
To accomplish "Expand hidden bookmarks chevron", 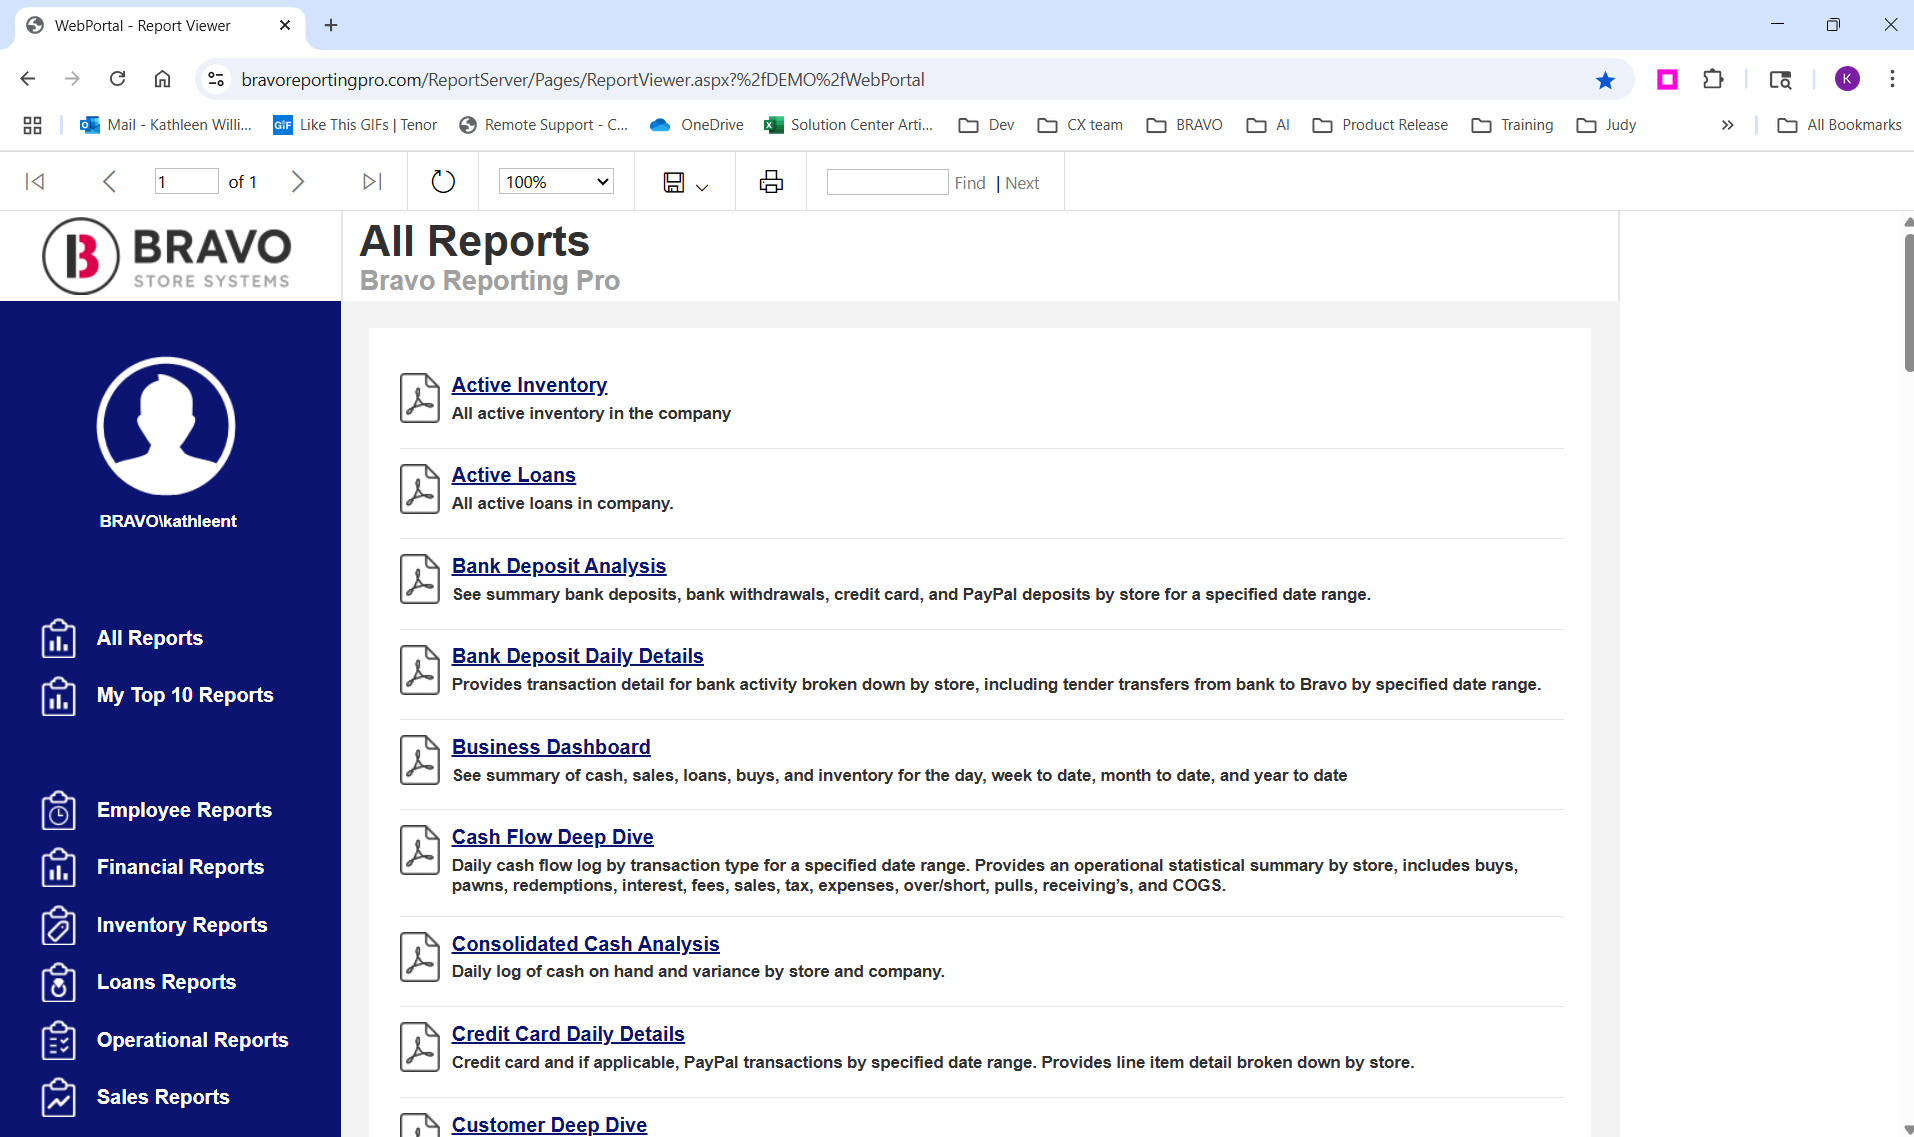I will (1727, 125).
